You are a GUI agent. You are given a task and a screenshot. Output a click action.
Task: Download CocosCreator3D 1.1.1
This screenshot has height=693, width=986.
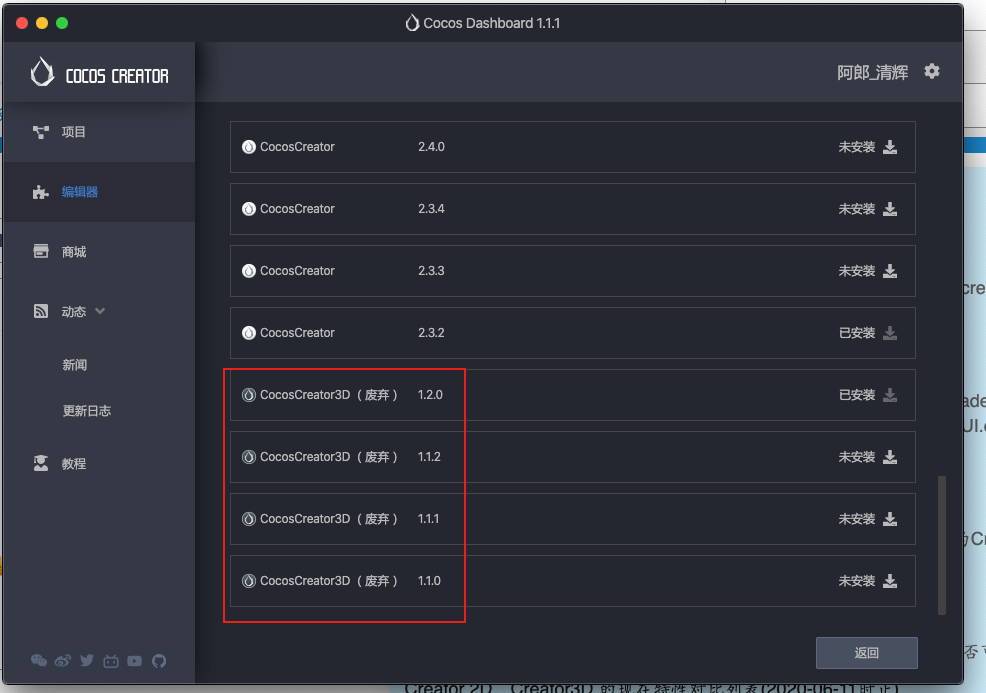coord(890,519)
